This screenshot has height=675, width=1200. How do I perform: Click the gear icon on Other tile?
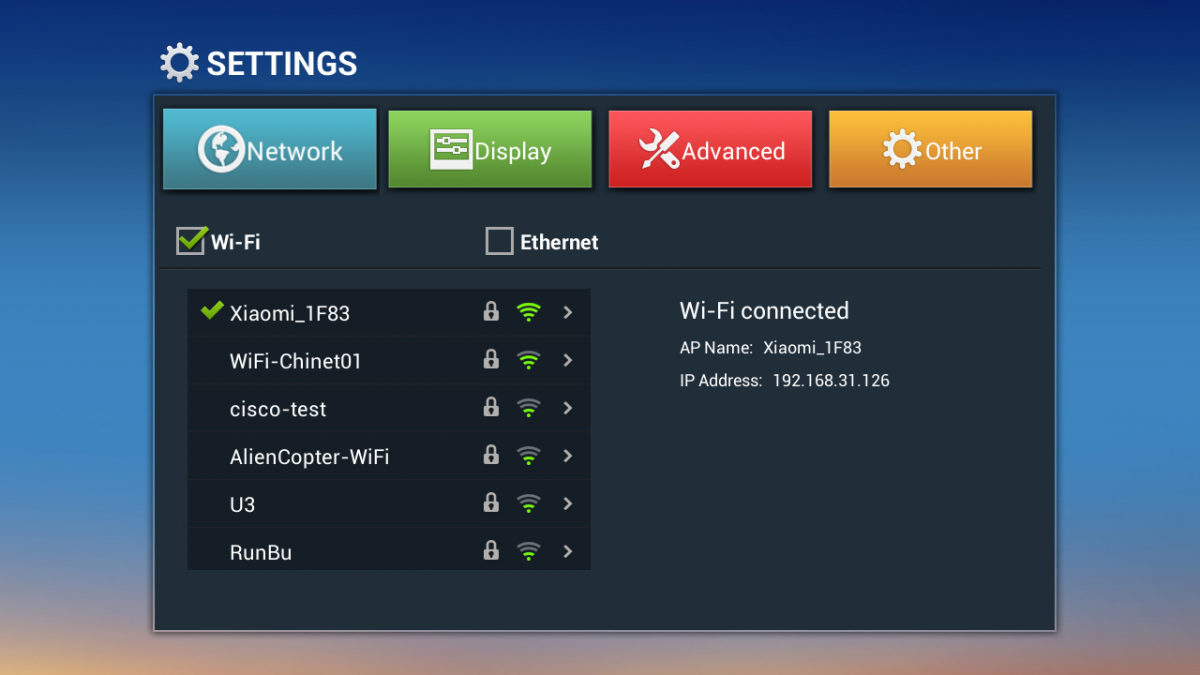[x=902, y=150]
